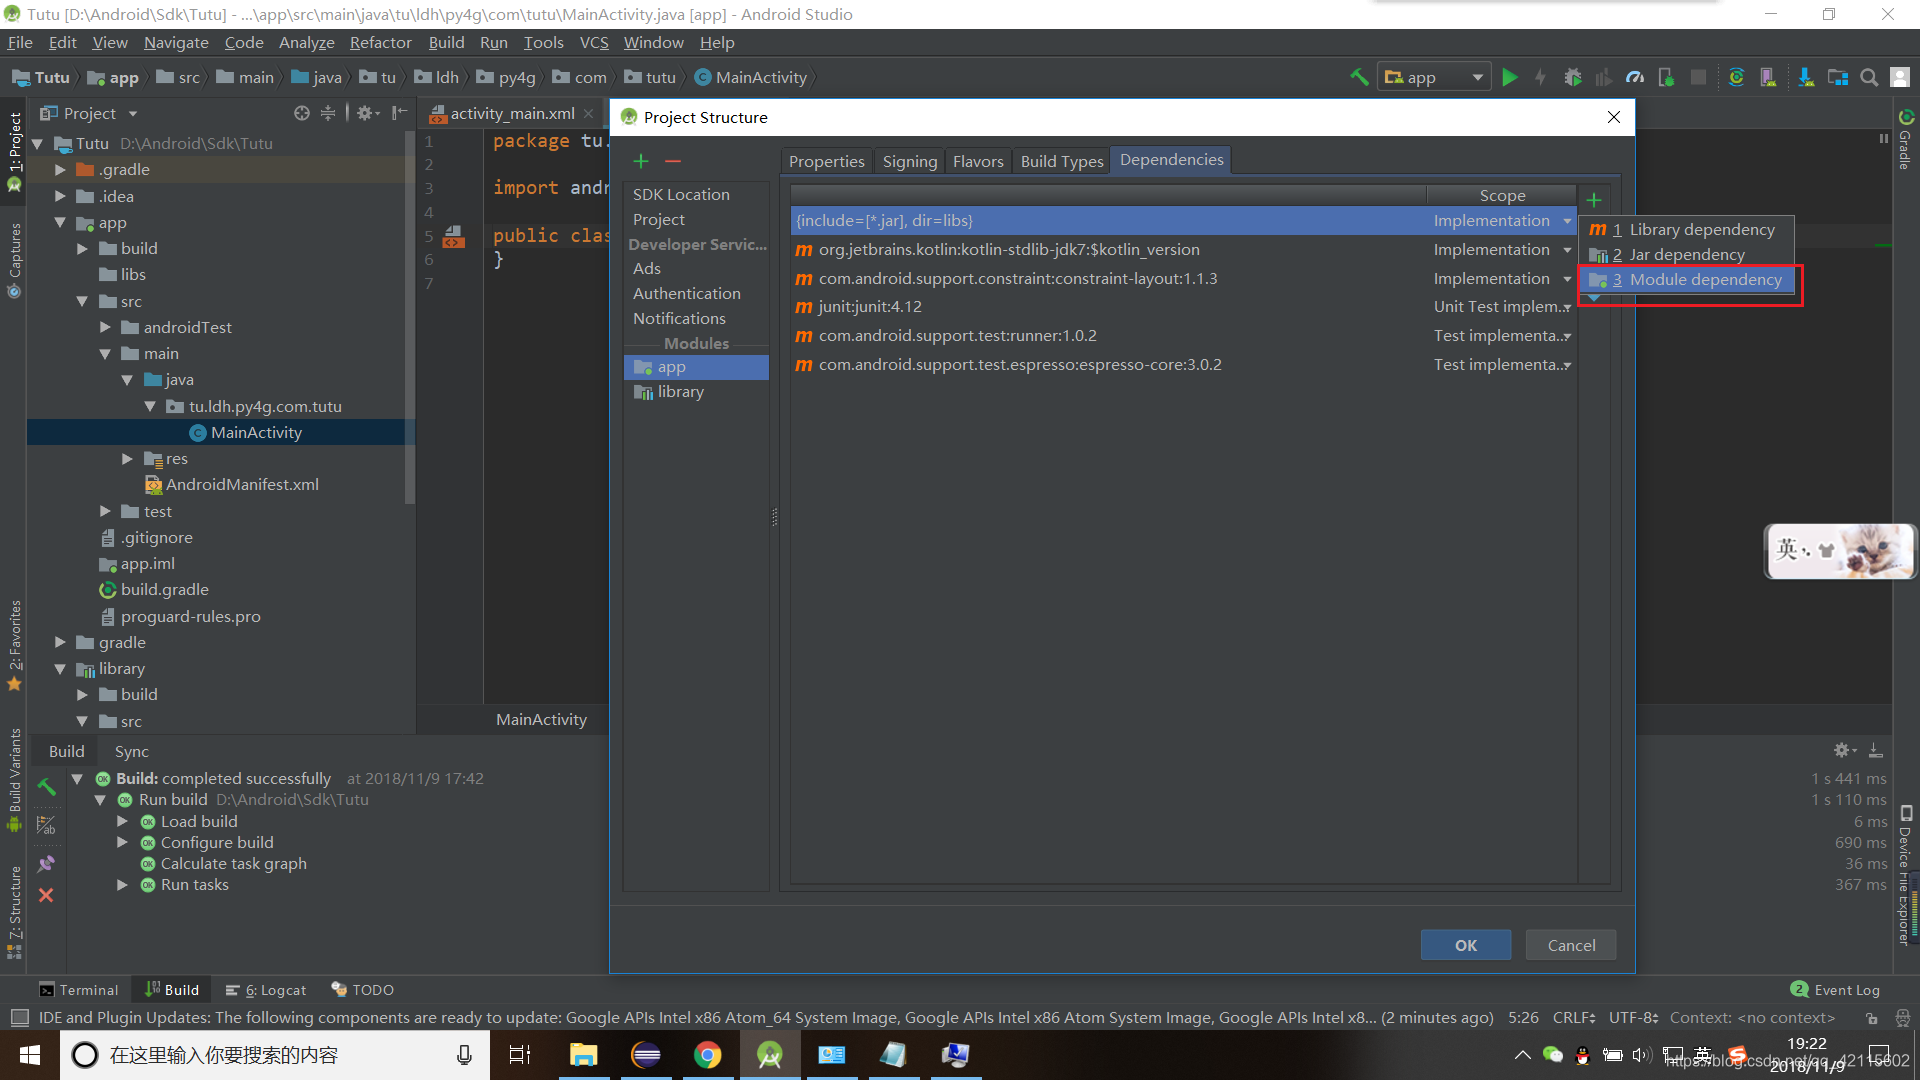Switch to the Signing tab
The image size is (1920, 1080).
point(910,161)
